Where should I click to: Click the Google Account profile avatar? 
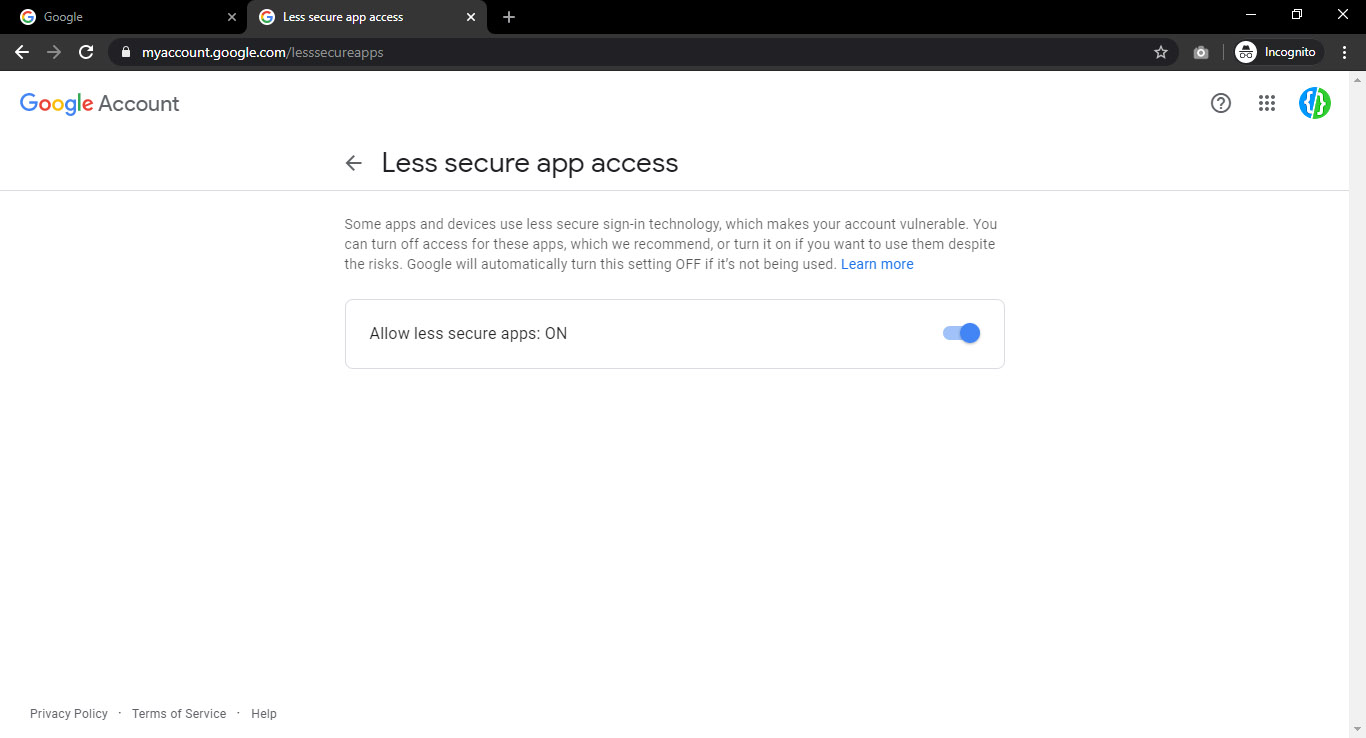(x=1314, y=103)
